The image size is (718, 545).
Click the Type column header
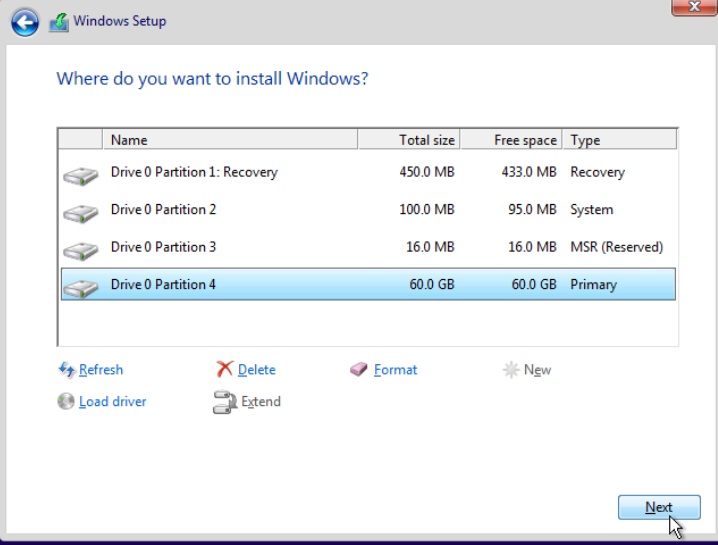point(619,140)
